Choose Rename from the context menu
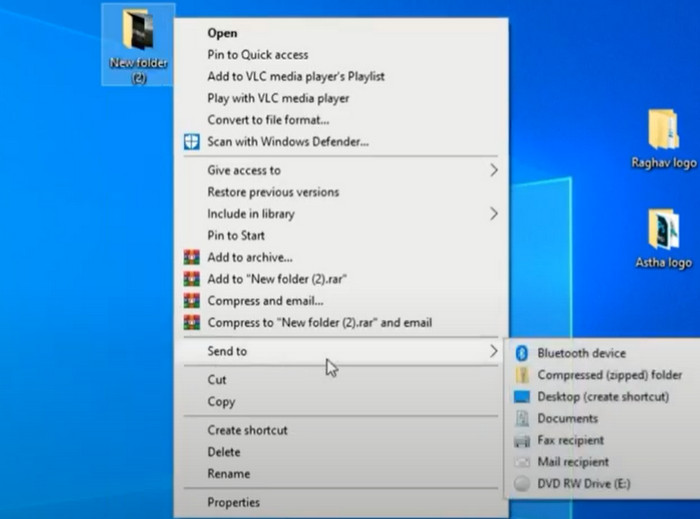 click(341, 473)
